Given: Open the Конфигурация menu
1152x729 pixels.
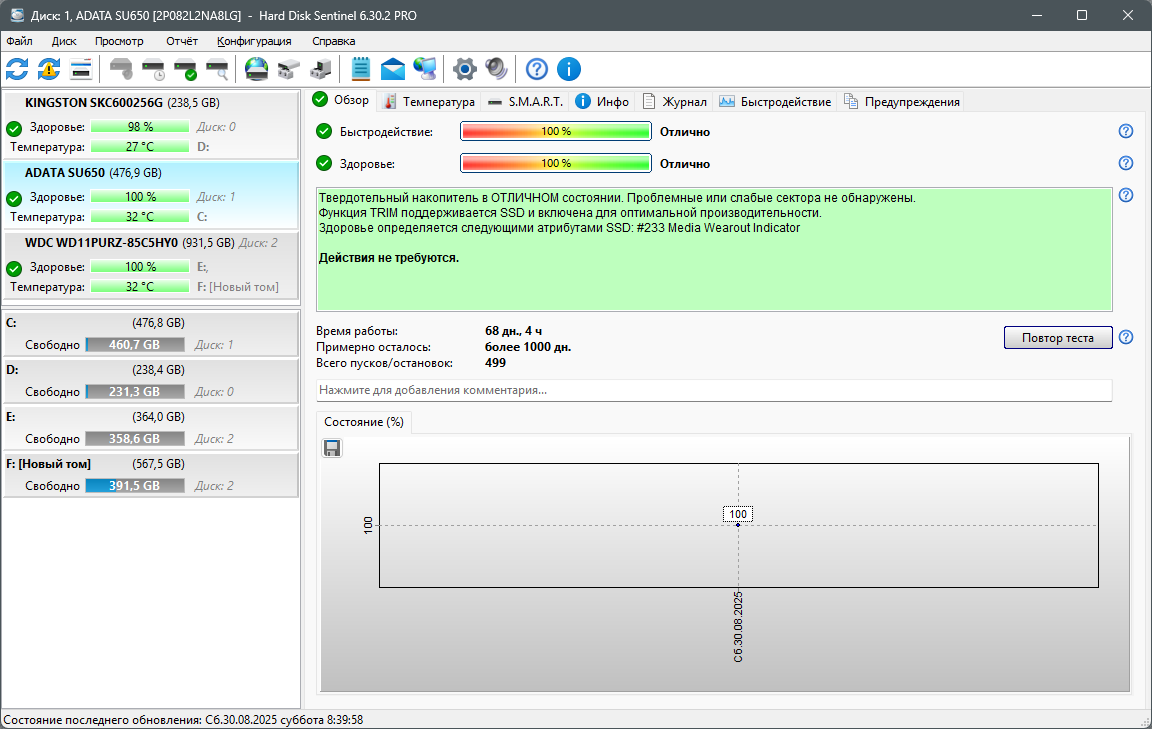Looking at the screenshot, I should pyautogui.click(x=254, y=41).
